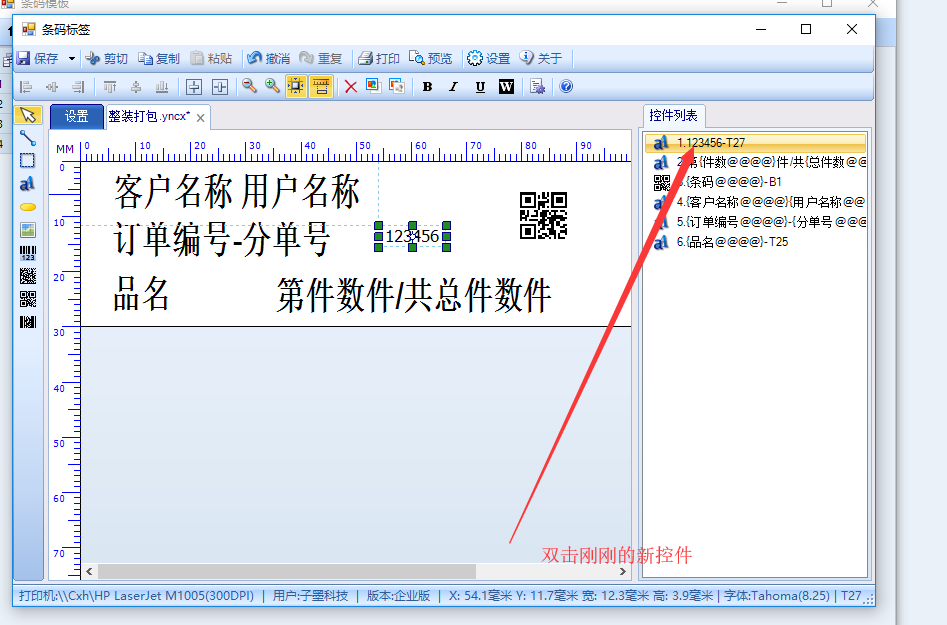Select the rectangle shape tool

[x=28, y=160]
